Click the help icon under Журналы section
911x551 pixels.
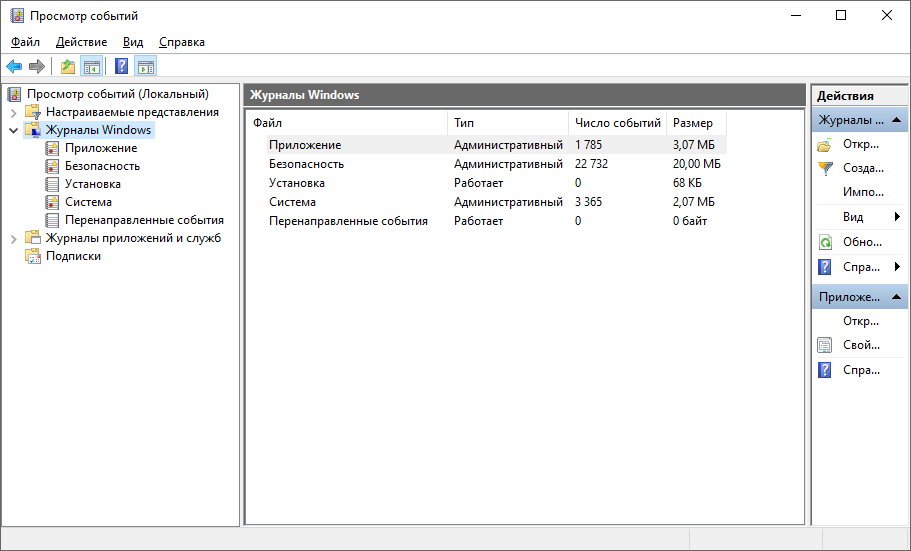click(824, 267)
